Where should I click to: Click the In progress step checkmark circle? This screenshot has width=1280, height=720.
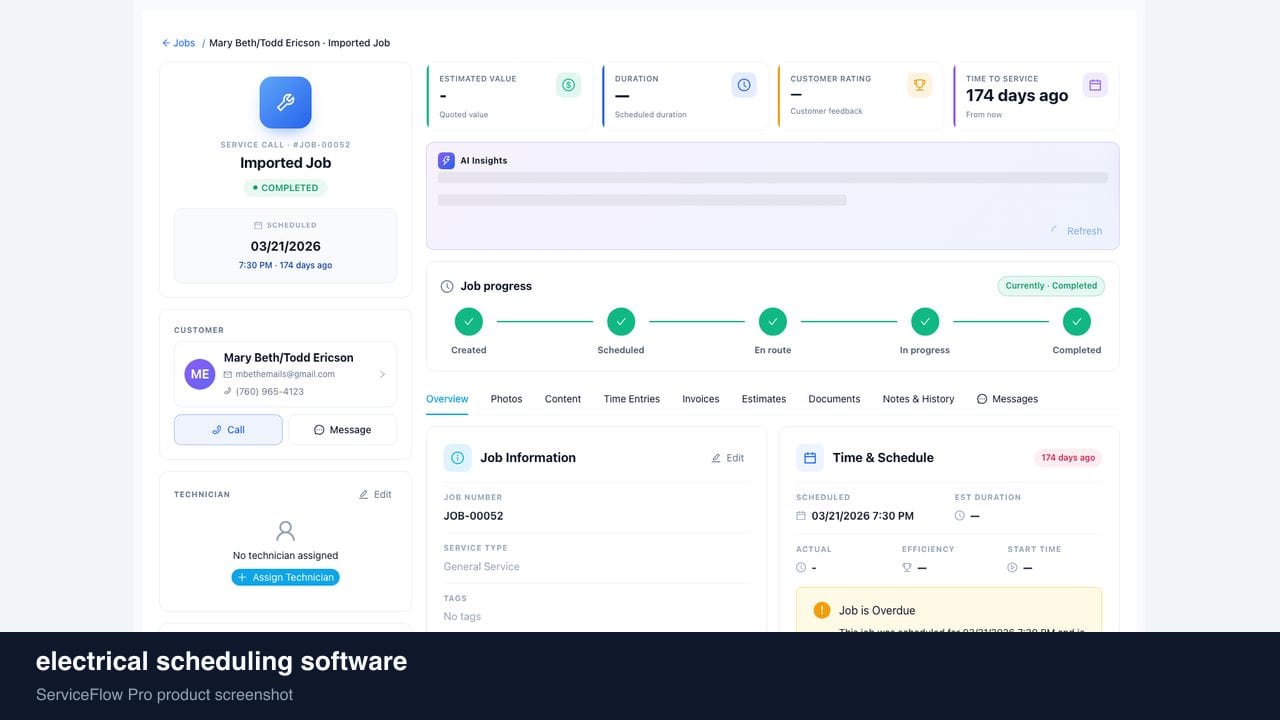click(x=925, y=322)
